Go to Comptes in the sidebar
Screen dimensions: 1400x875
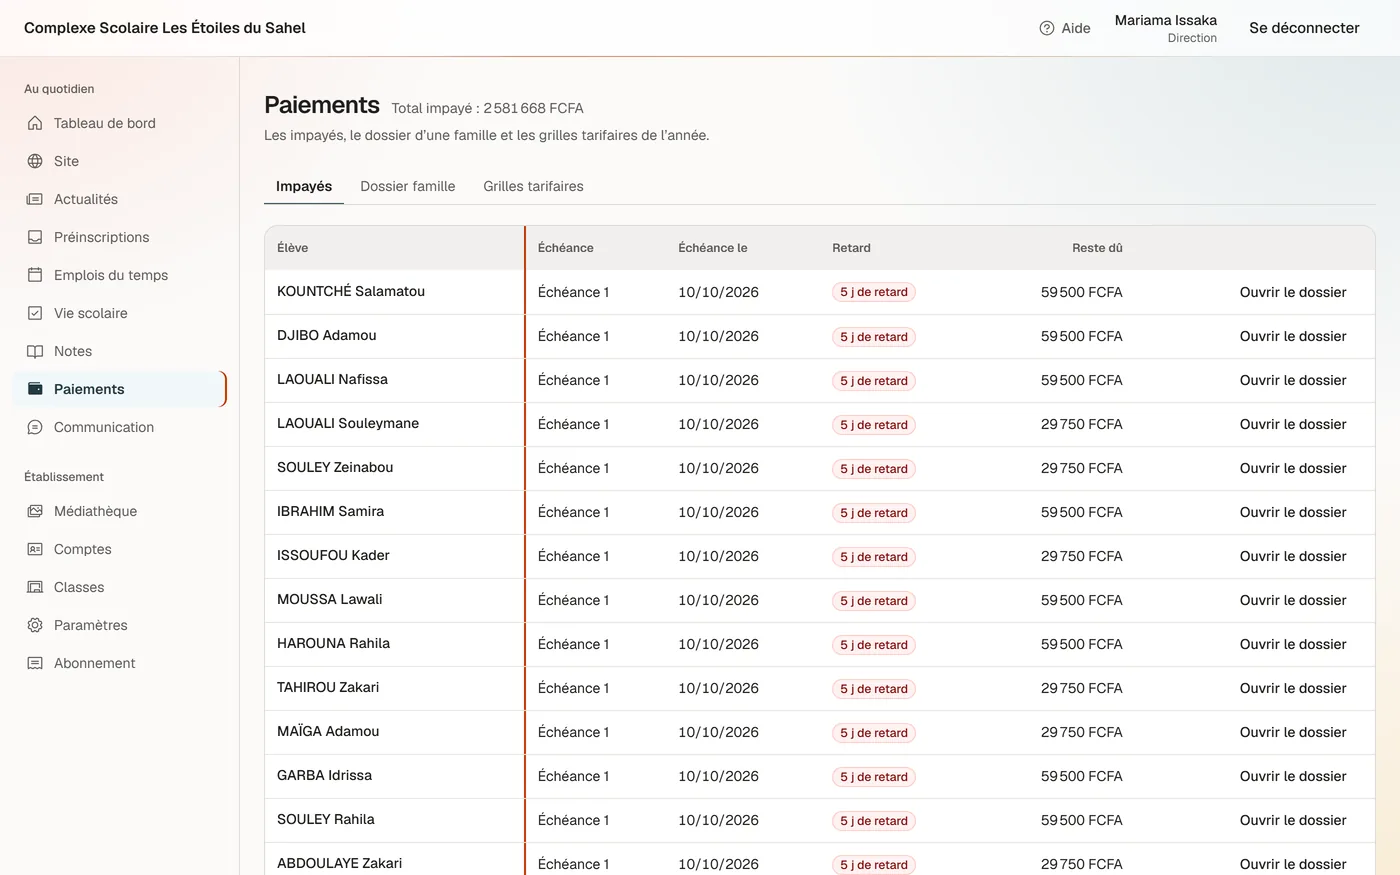click(83, 549)
